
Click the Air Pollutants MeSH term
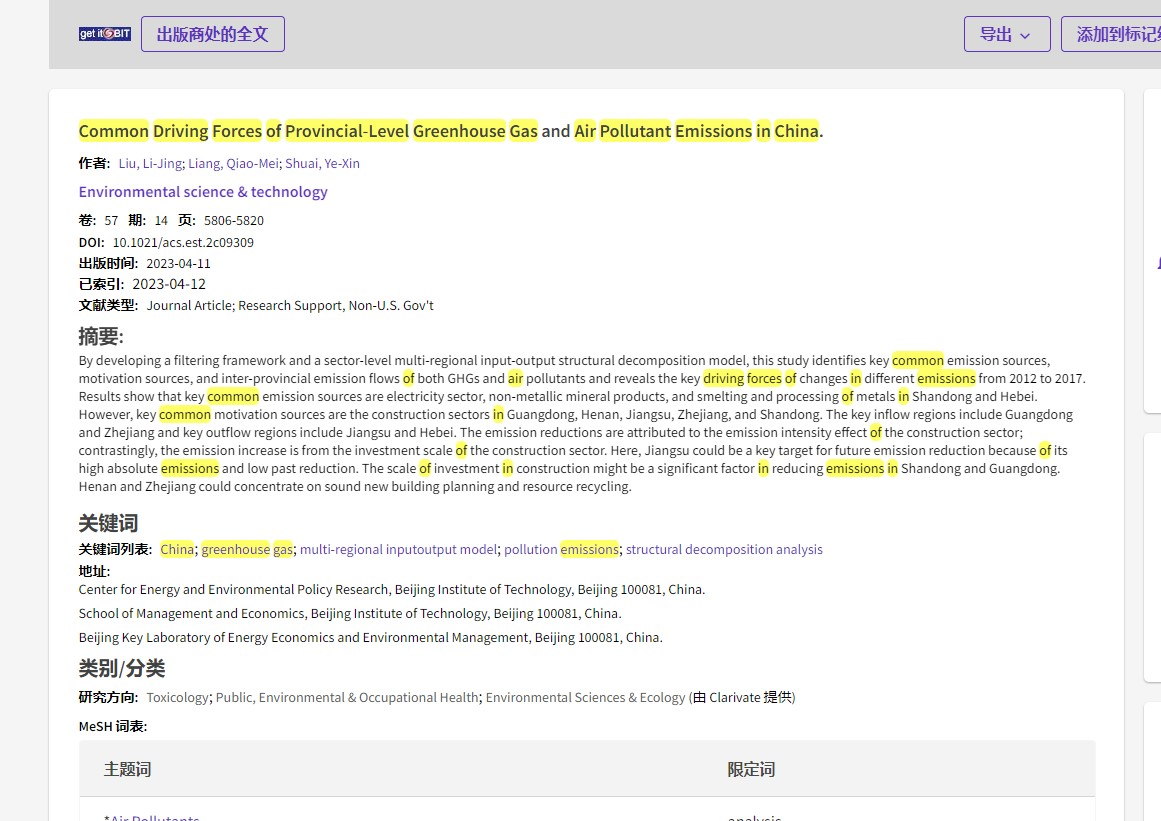pyautogui.click(x=154, y=817)
